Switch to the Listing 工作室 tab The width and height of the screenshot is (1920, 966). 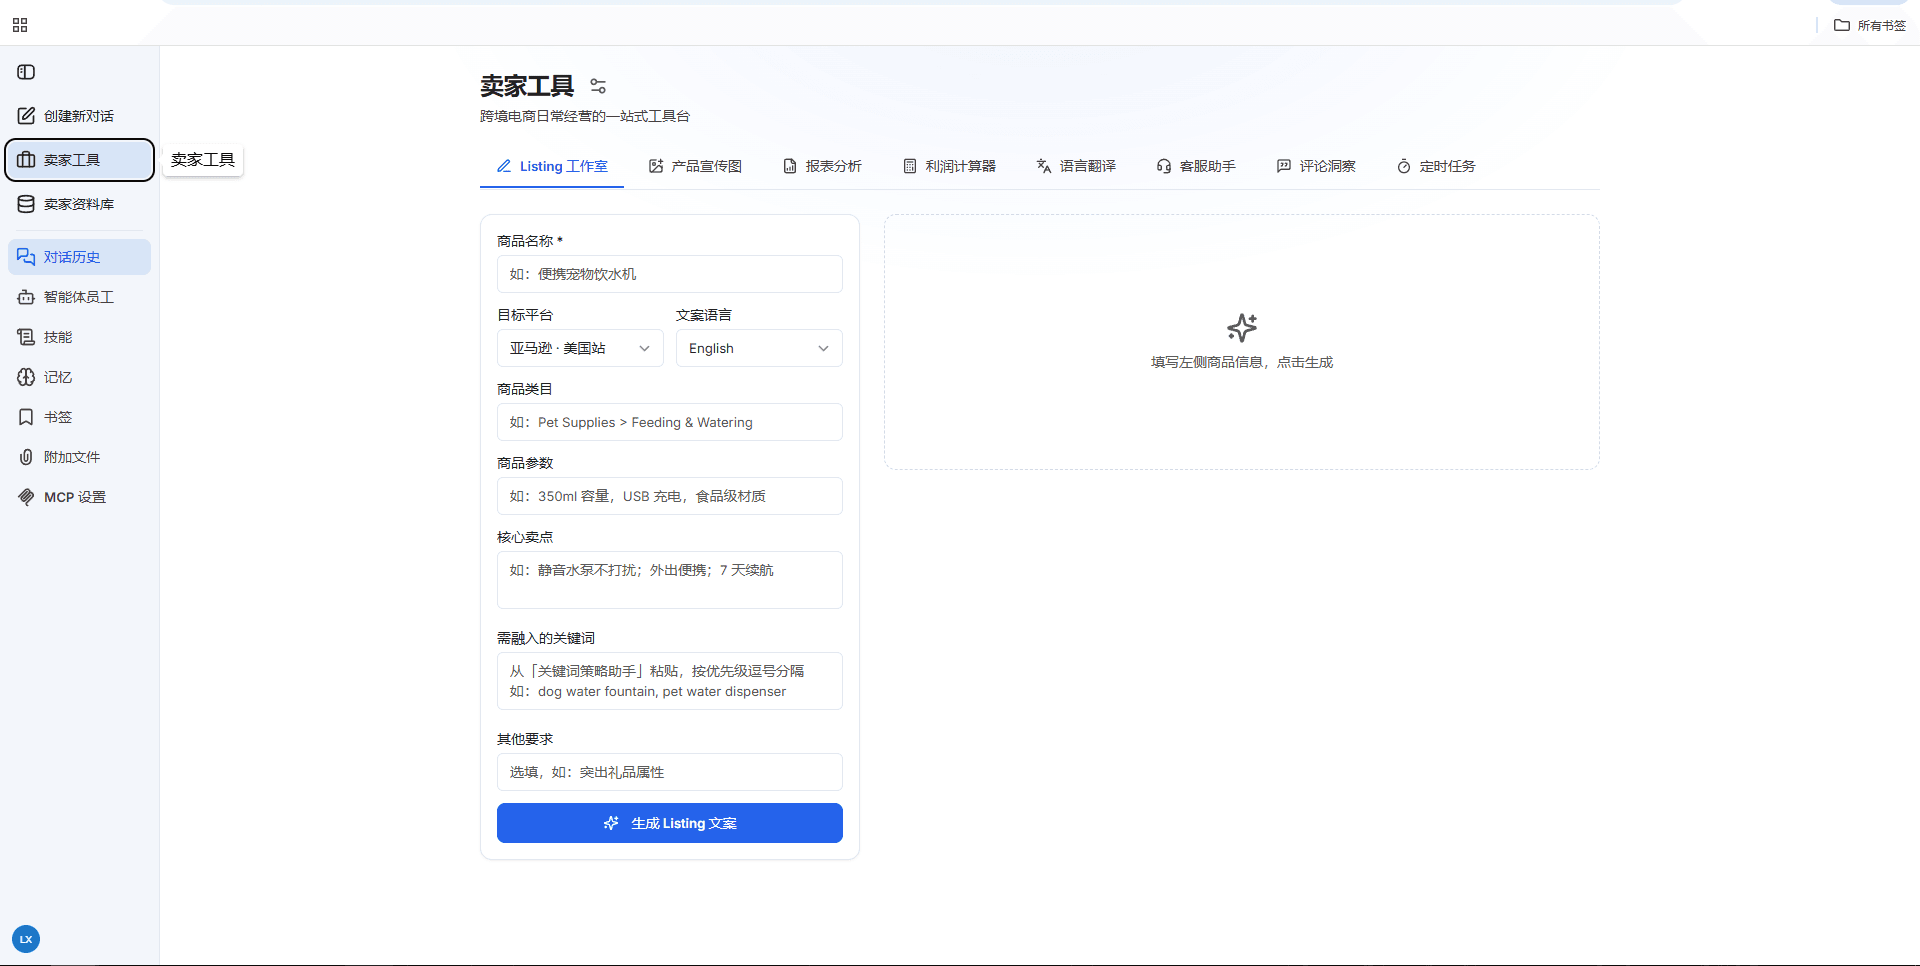[552, 166]
